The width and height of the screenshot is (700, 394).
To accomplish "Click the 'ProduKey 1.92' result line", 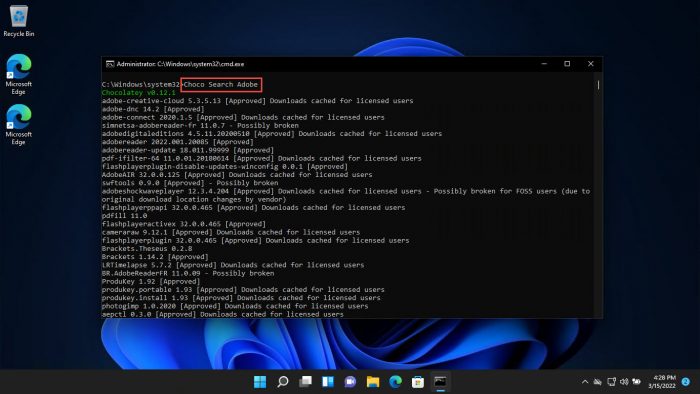I will click(151, 282).
